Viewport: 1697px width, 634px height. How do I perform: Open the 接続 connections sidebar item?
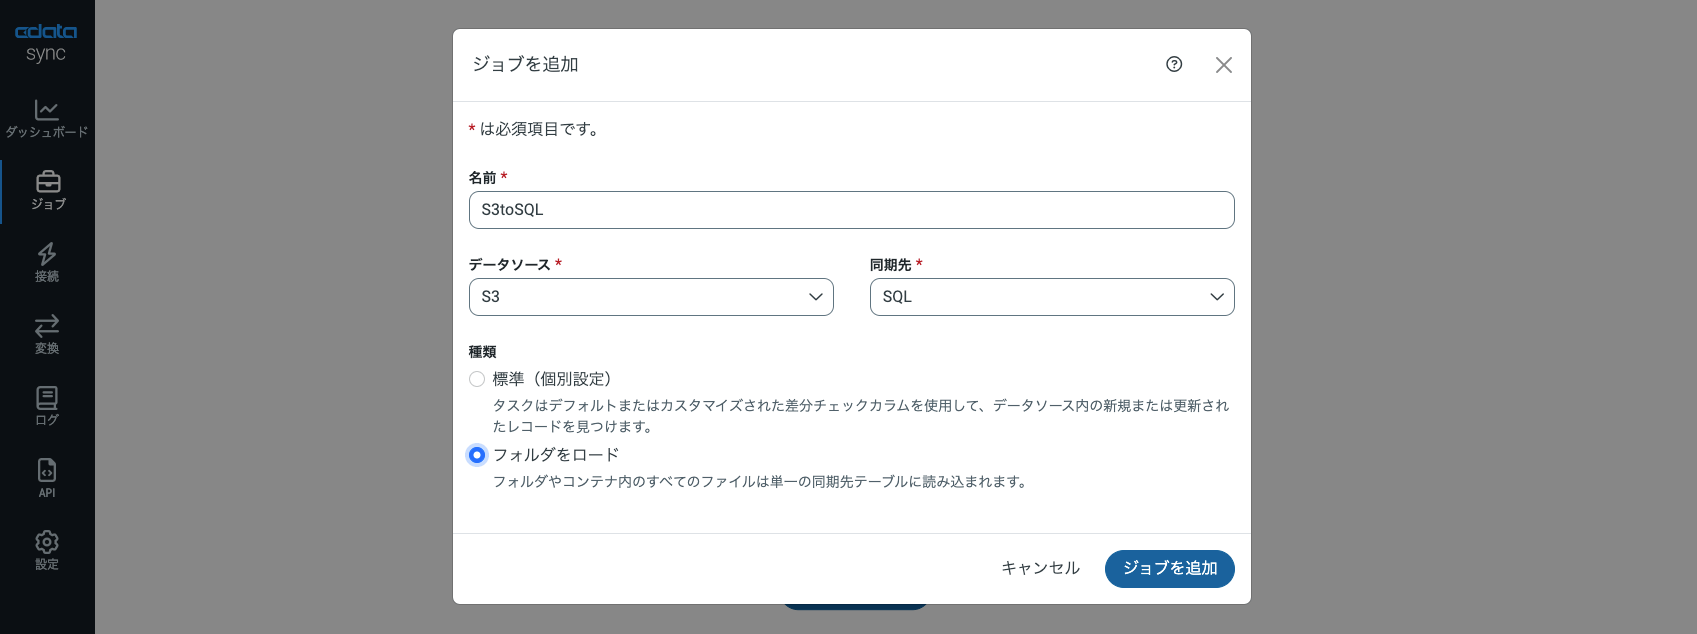click(x=47, y=262)
